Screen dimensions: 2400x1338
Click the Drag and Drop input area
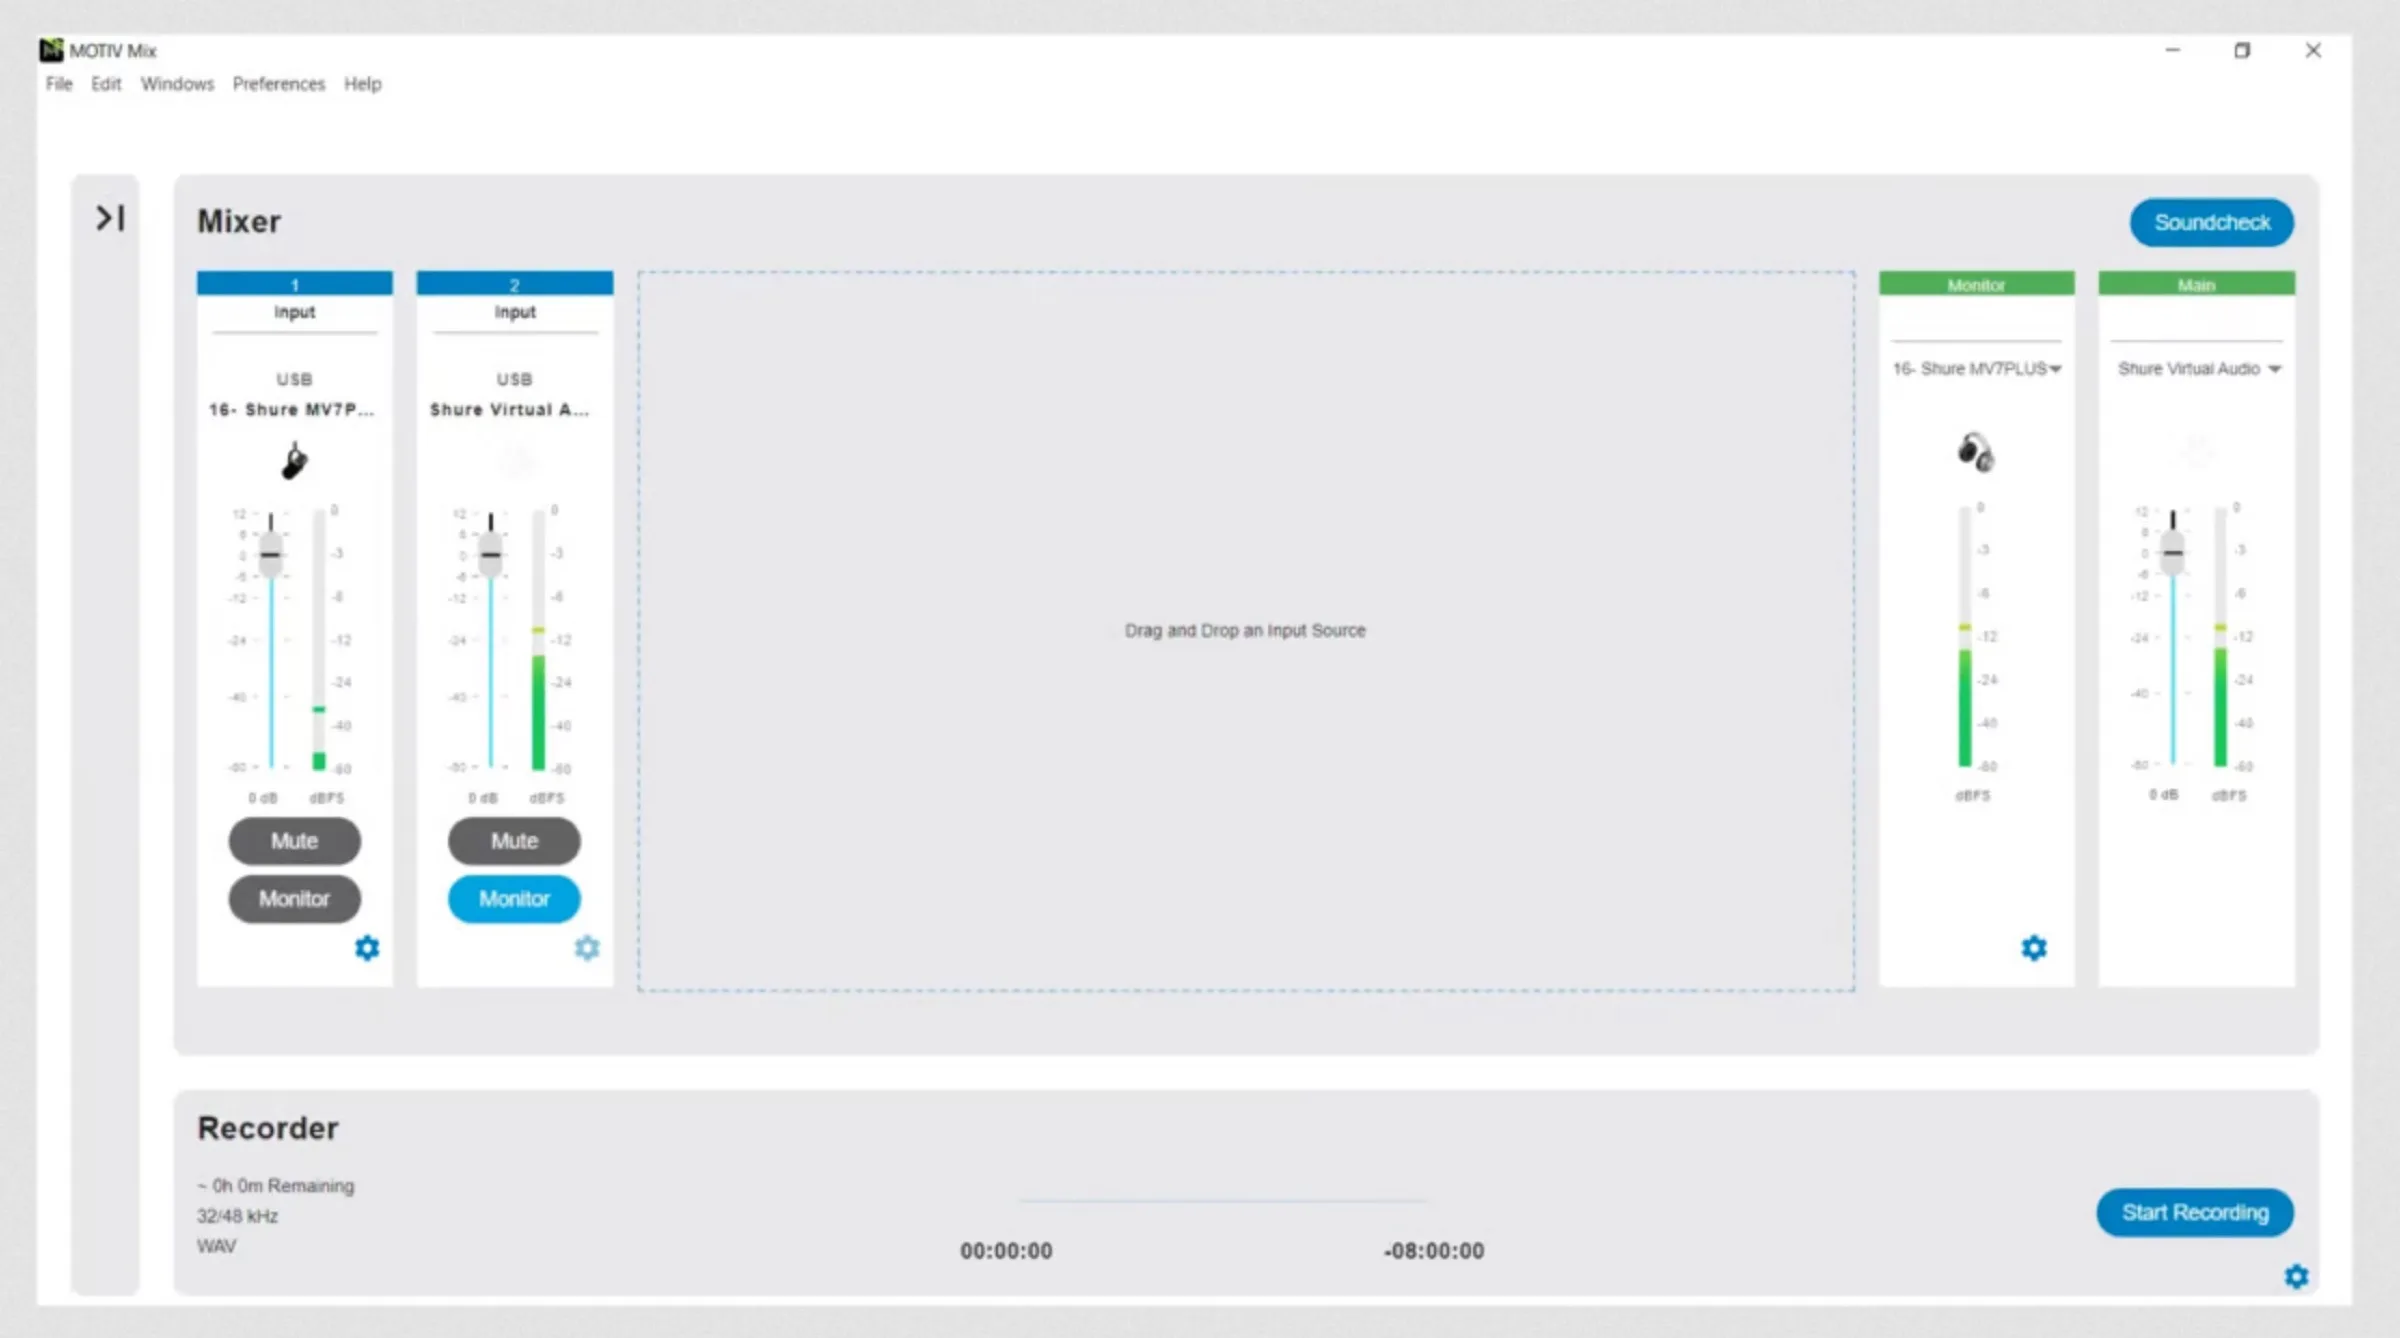pyautogui.click(x=1245, y=630)
